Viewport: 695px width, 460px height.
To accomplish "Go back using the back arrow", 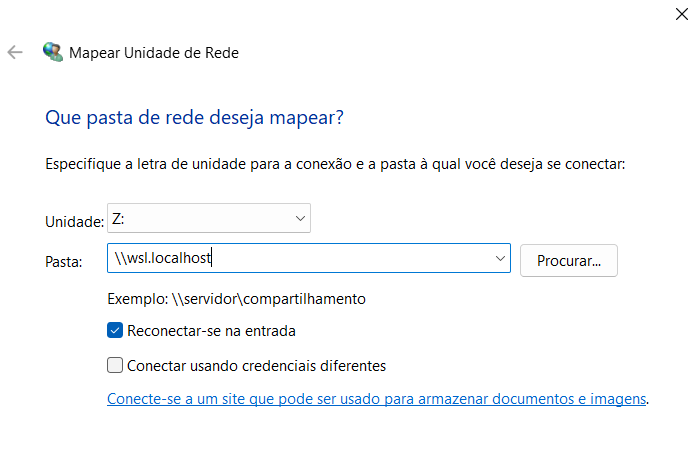I will pos(15,52).
